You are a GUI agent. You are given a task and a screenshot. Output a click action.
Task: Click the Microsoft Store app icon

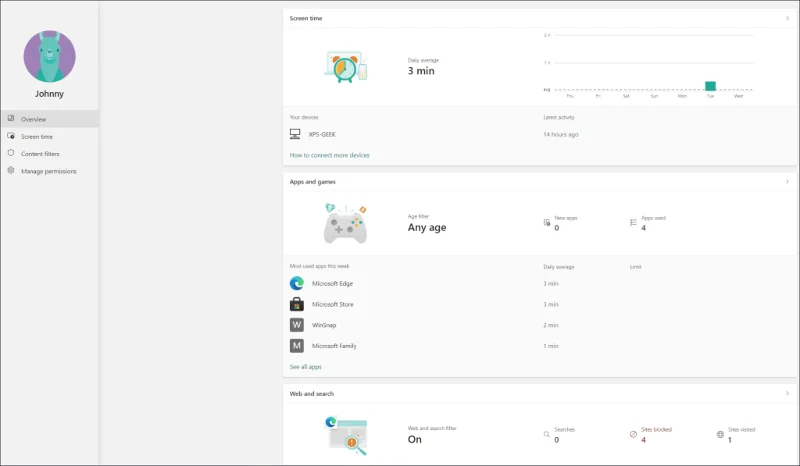[x=297, y=304]
